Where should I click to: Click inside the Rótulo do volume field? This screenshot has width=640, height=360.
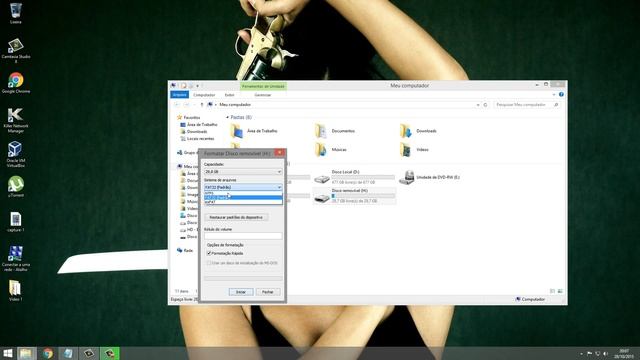click(x=243, y=236)
